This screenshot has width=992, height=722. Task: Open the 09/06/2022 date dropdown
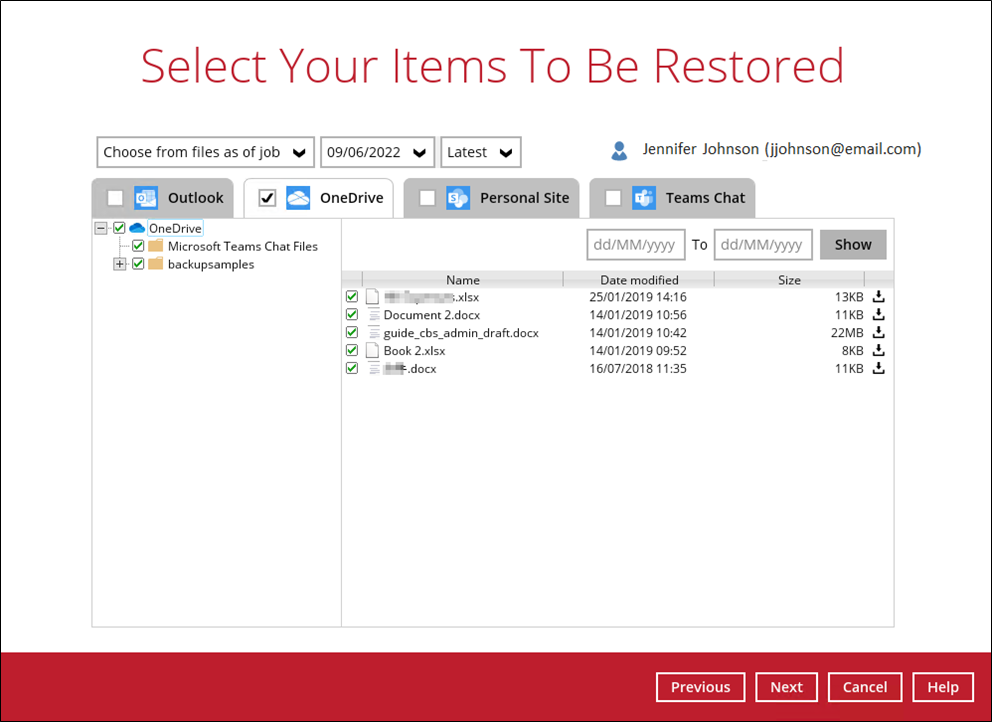pos(377,152)
